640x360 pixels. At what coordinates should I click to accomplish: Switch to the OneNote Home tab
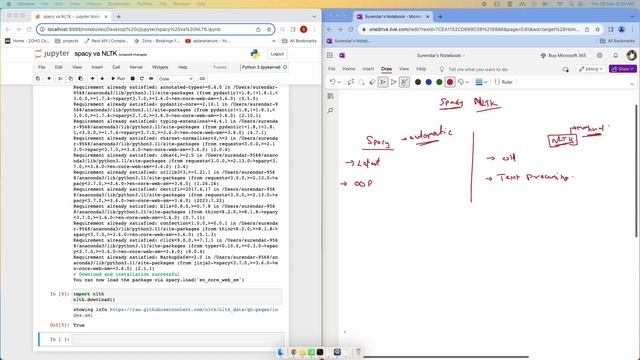349,69
